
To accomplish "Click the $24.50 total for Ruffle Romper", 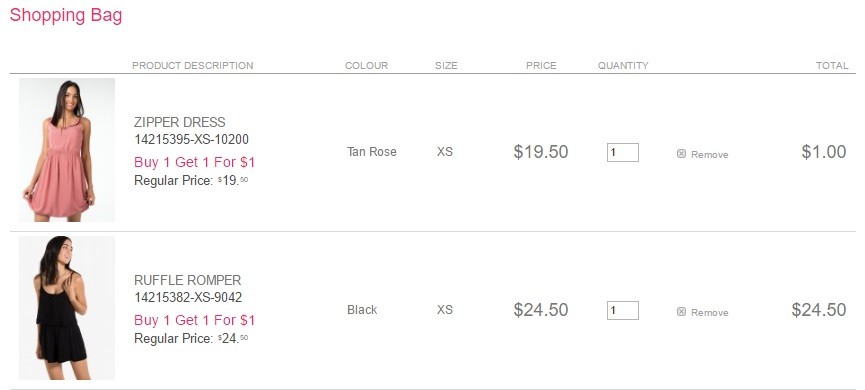I will [819, 309].
